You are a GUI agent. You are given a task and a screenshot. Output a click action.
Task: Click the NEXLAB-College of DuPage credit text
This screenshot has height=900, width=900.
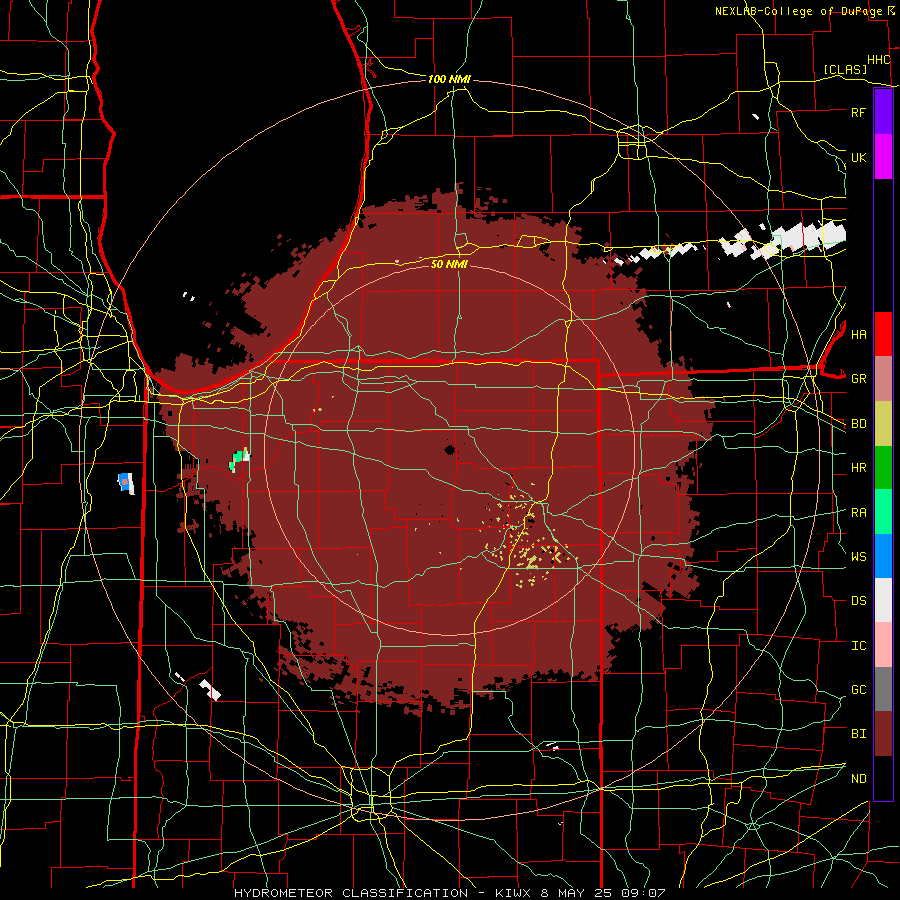(801, 11)
